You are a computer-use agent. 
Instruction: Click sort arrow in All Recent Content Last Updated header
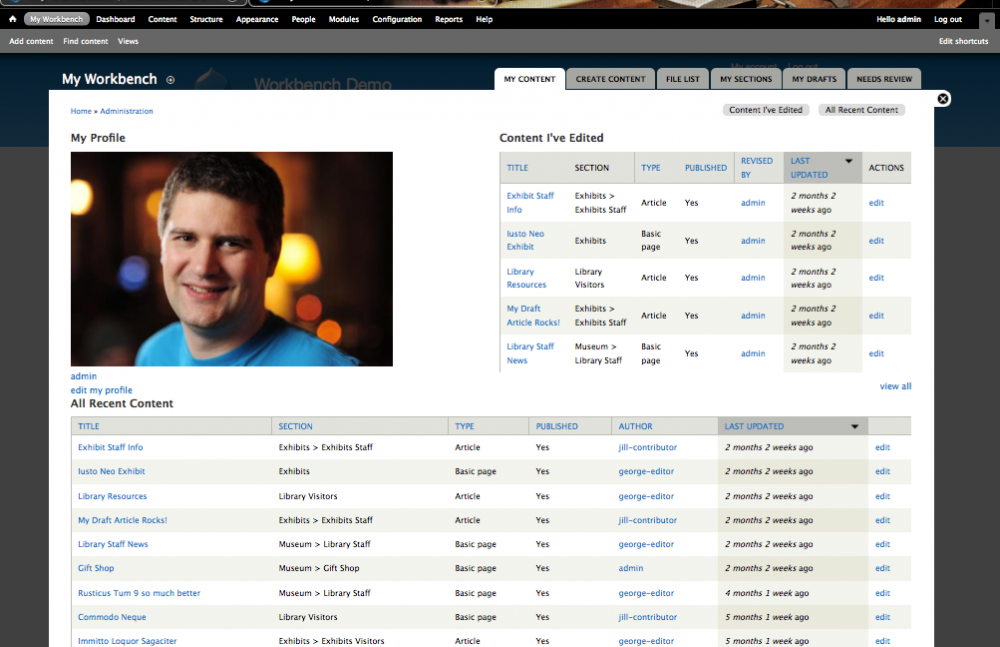click(x=854, y=426)
